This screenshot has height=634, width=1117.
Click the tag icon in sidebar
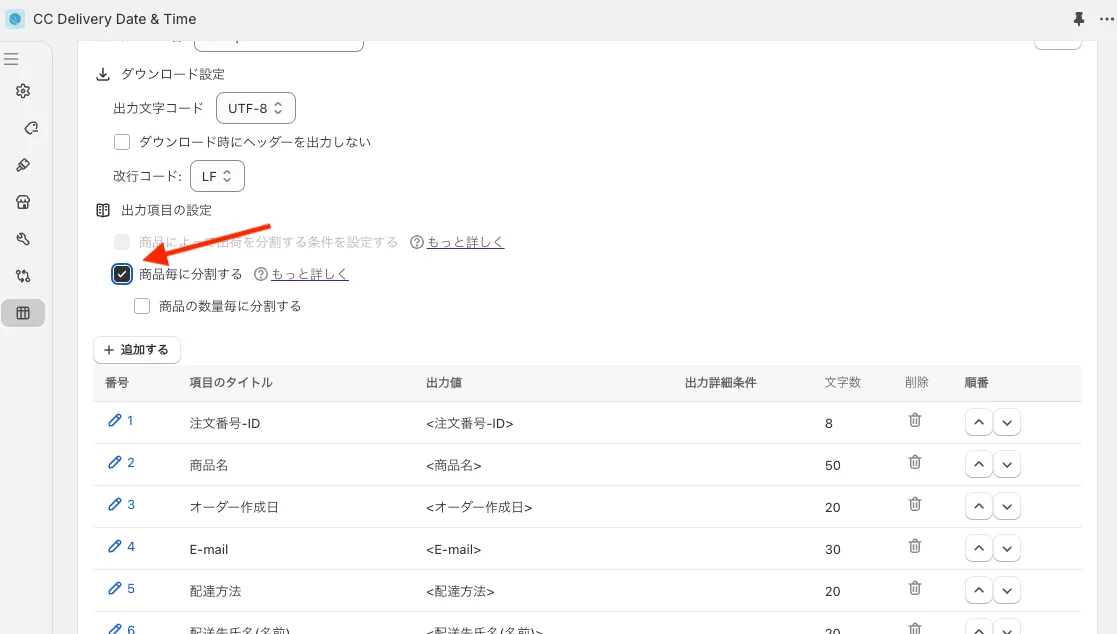point(30,128)
